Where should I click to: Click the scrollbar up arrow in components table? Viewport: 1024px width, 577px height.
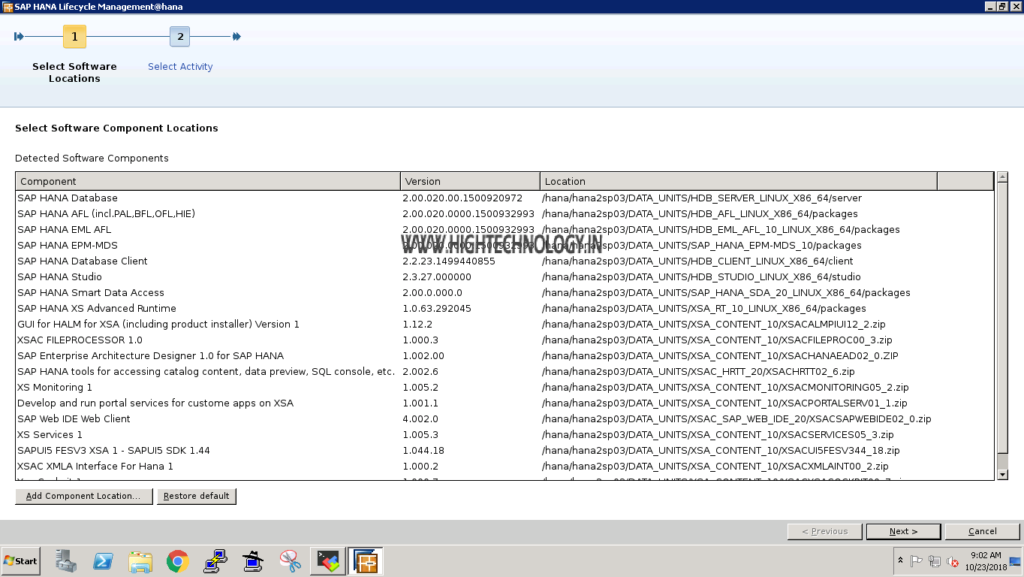(x=1002, y=177)
